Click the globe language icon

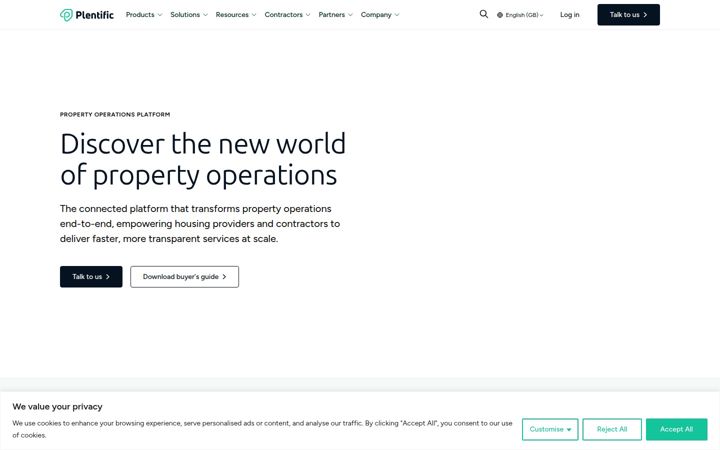pyautogui.click(x=500, y=15)
